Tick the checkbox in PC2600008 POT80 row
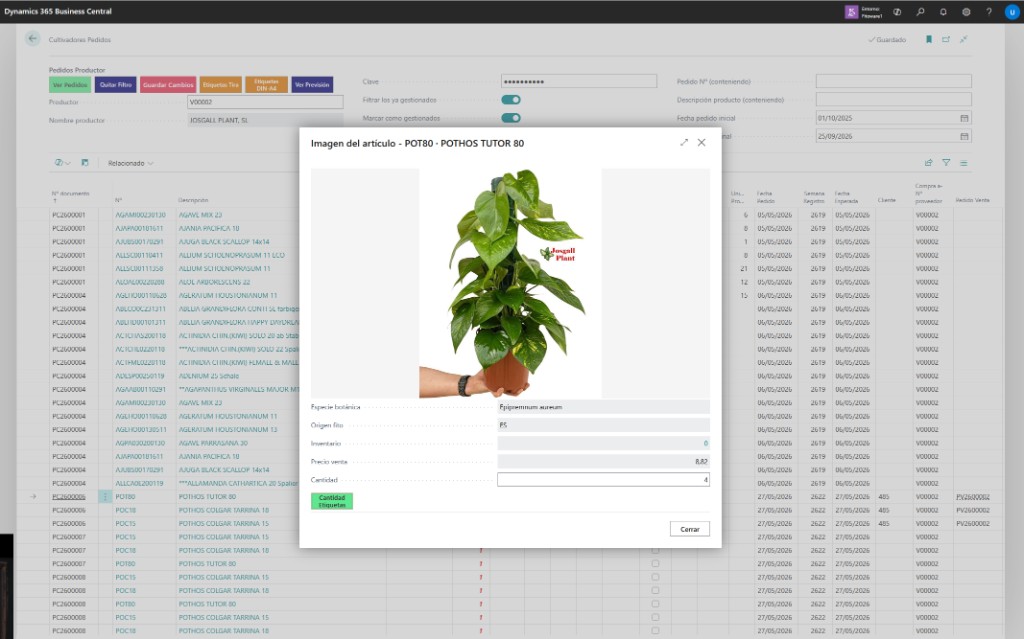The width and height of the screenshot is (1024, 639). click(x=655, y=604)
